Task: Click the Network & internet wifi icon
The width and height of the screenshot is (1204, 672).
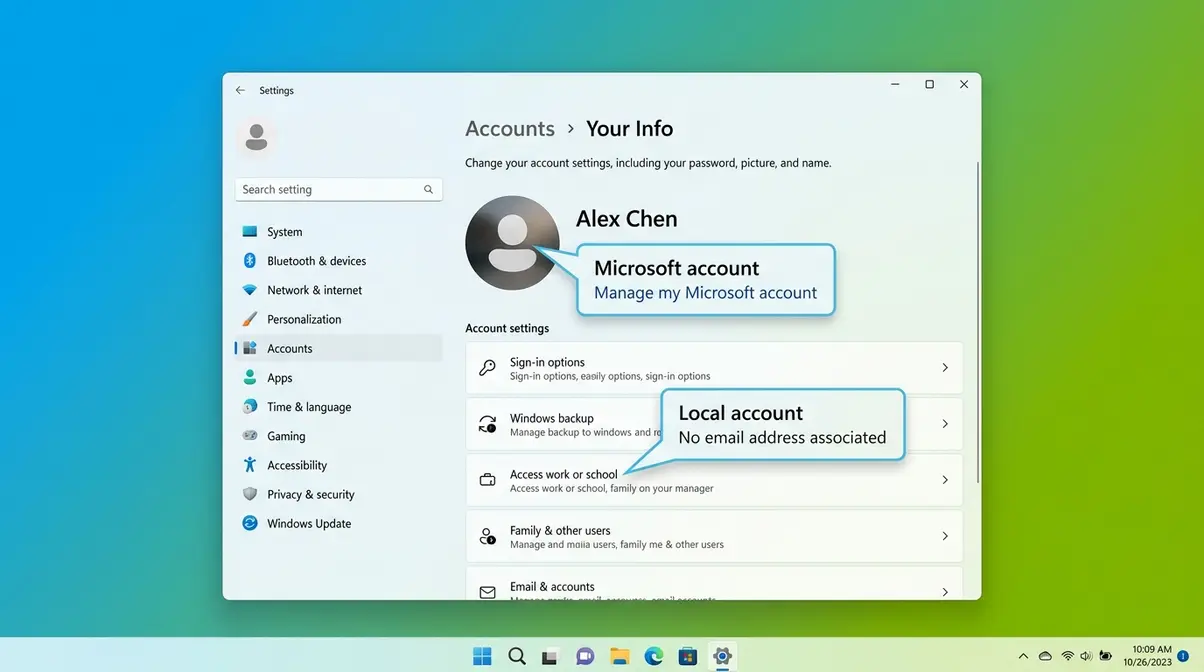Action: click(x=250, y=290)
